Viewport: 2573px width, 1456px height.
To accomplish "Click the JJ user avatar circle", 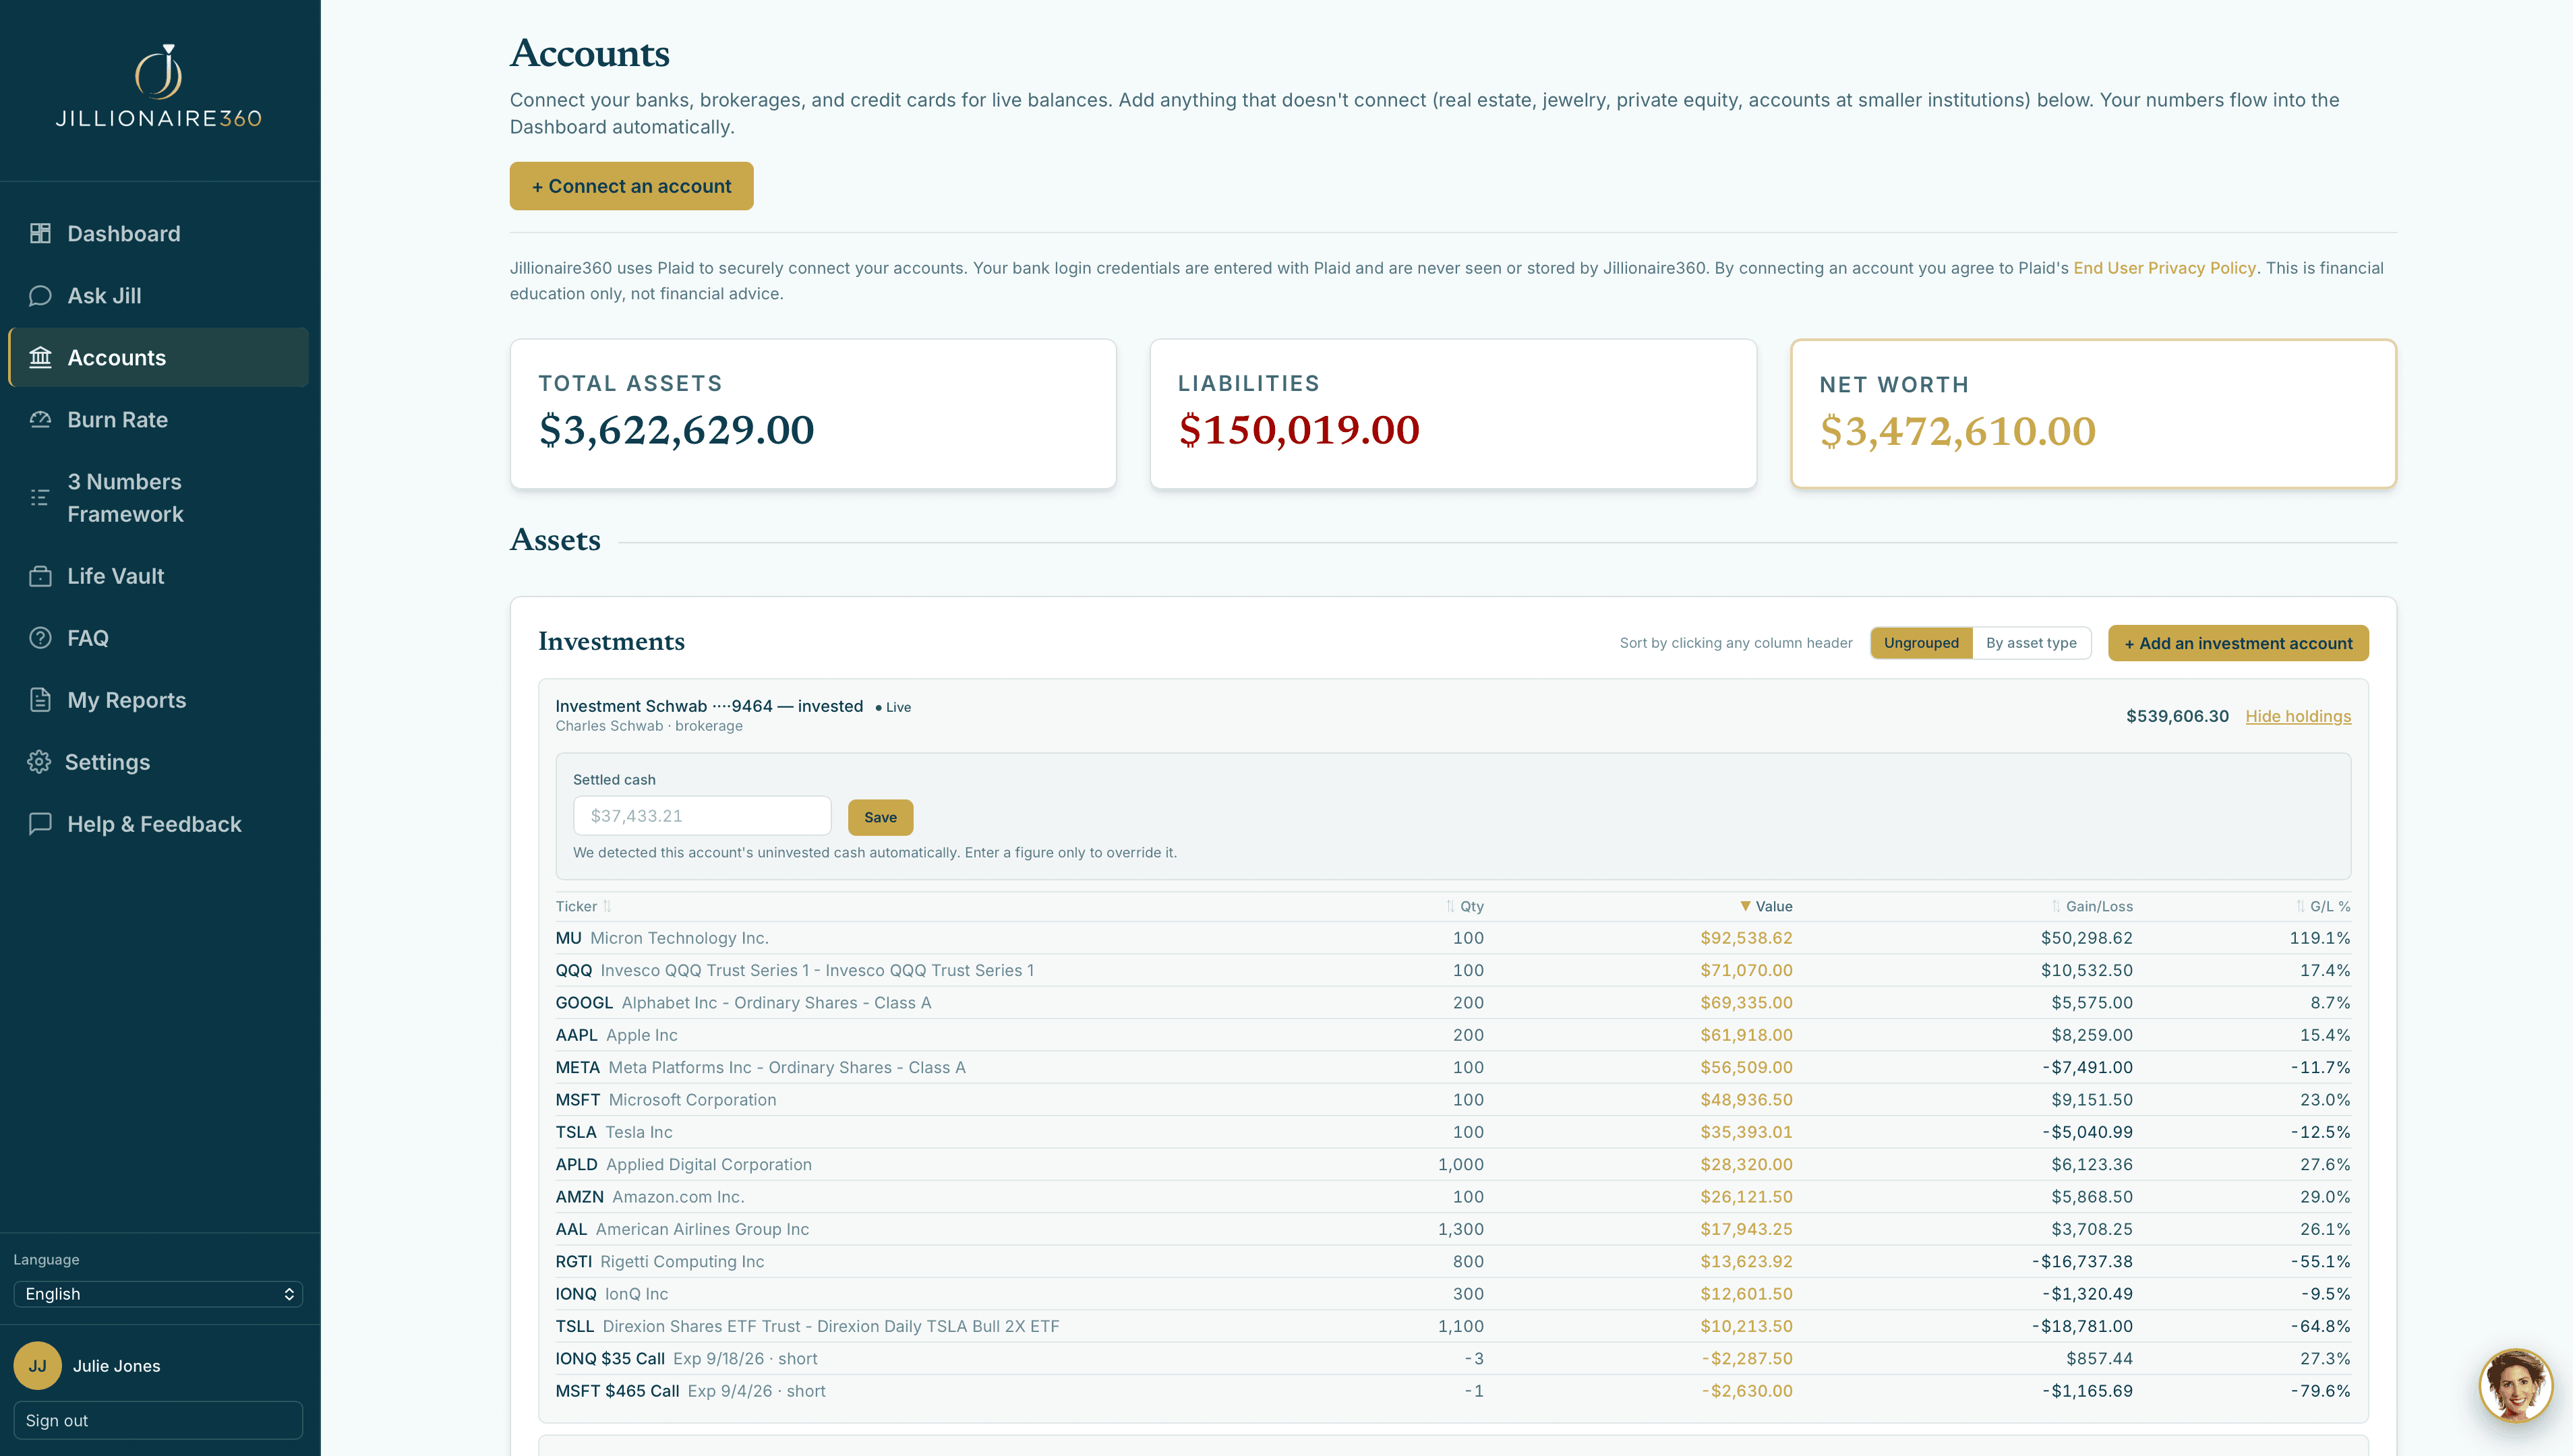I will [38, 1365].
